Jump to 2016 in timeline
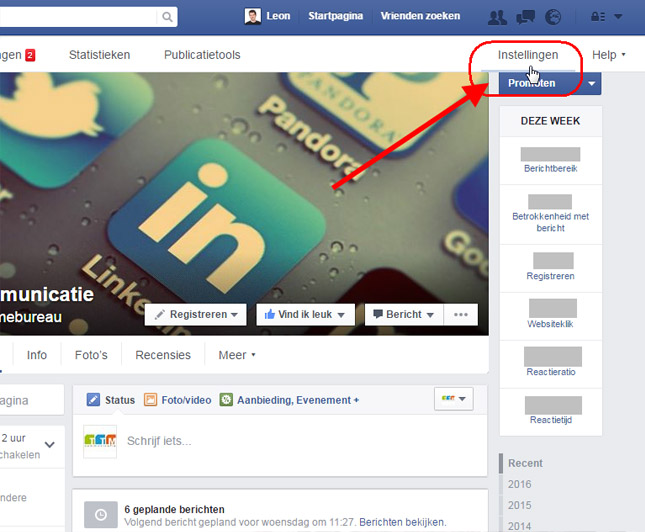The image size is (645, 532). [x=520, y=484]
